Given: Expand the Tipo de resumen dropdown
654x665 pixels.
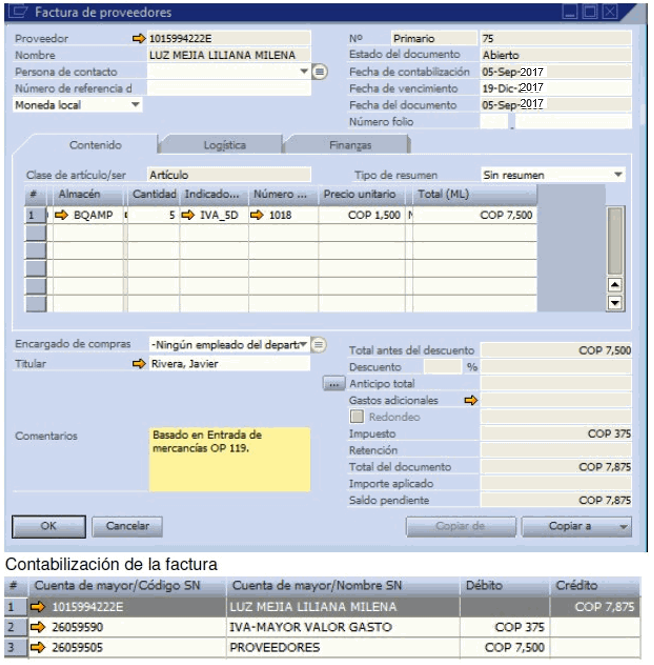Looking at the screenshot, I should (619, 175).
